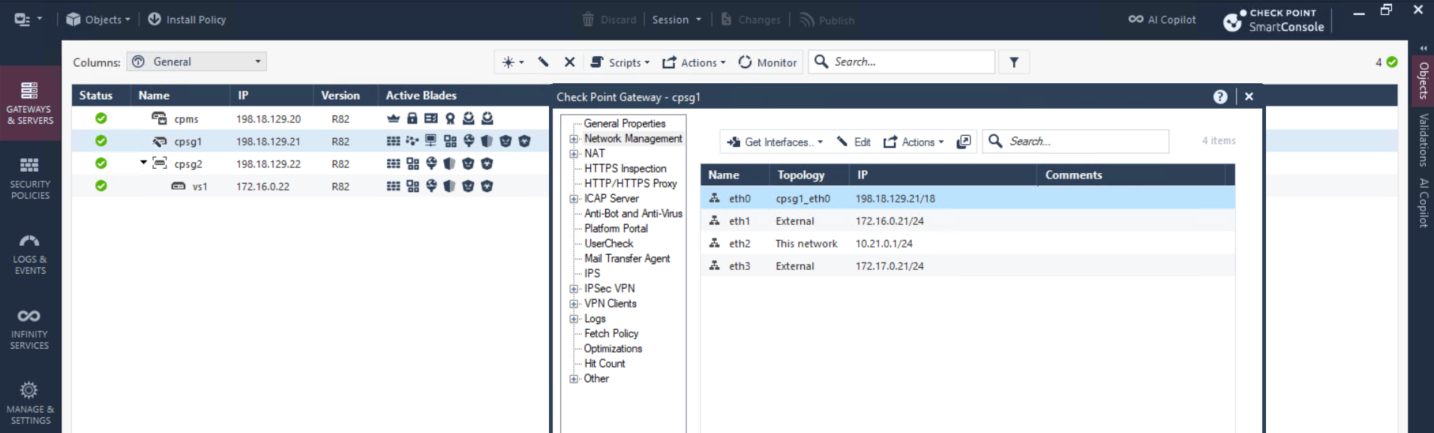Open the AI Copilot from the top bar

1162,19
